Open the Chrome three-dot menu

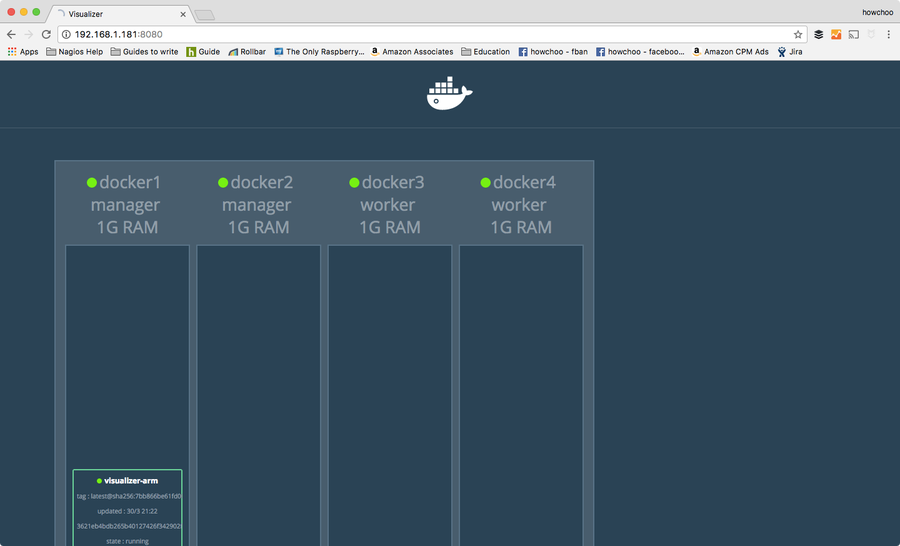point(888,34)
